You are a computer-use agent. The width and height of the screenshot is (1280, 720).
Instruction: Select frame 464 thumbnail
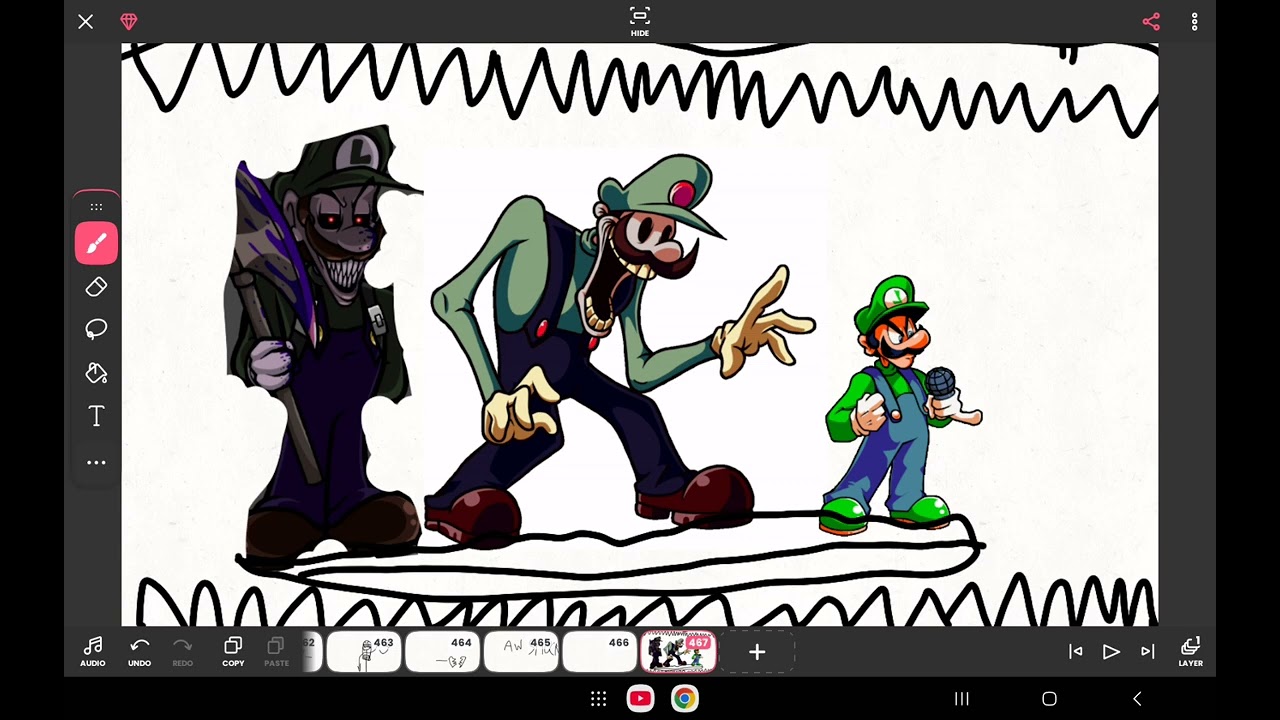click(442, 652)
